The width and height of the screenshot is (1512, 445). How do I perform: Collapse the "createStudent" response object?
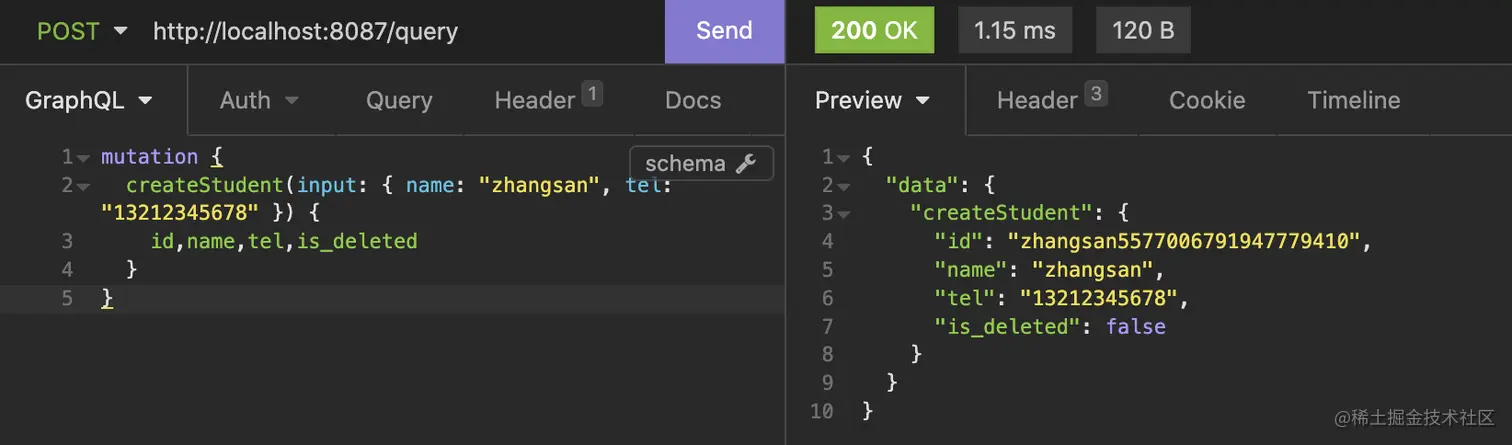844,214
